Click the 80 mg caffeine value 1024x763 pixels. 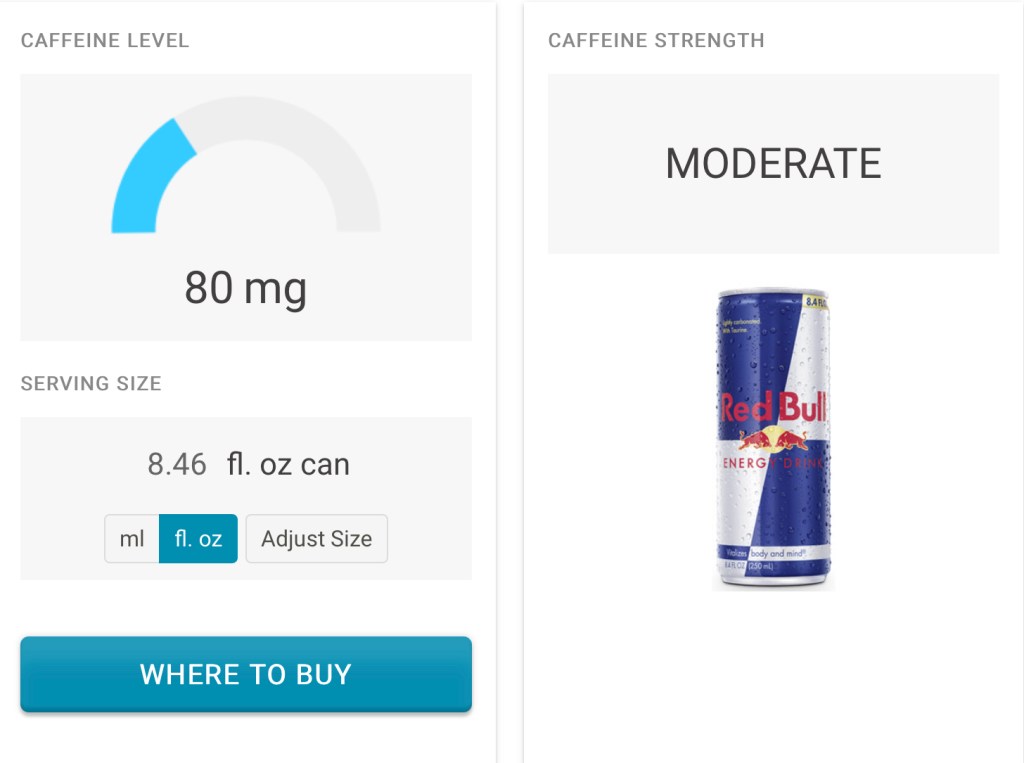[246, 289]
